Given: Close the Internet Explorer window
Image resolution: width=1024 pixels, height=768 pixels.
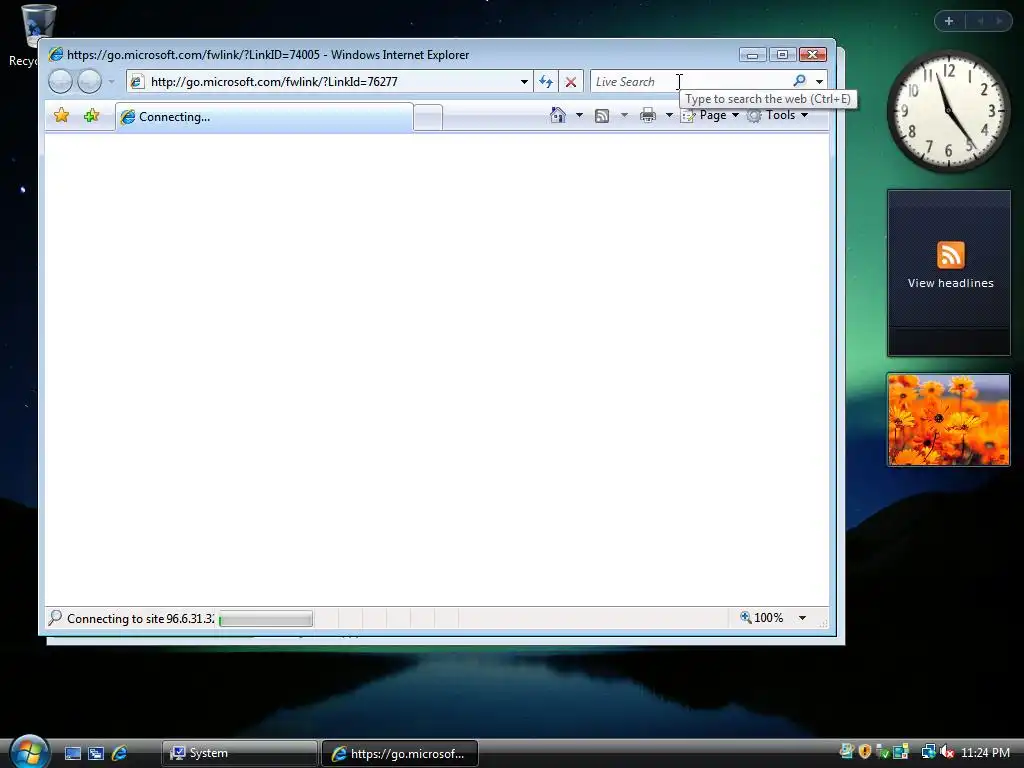Looking at the screenshot, I should [813, 55].
